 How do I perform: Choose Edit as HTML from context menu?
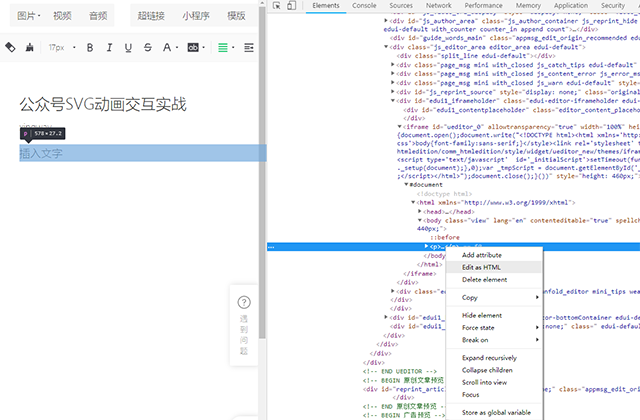coord(480,267)
